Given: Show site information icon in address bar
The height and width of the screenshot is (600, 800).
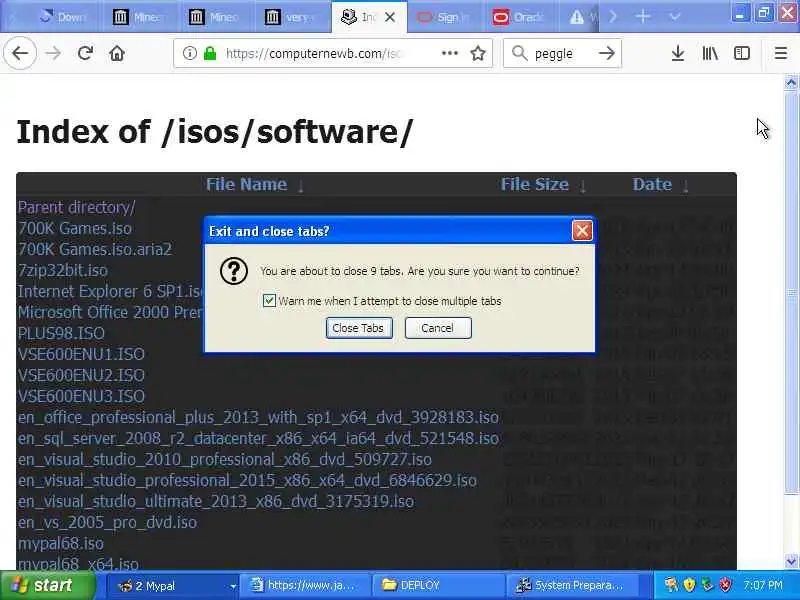Looking at the screenshot, I should [x=189, y=53].
